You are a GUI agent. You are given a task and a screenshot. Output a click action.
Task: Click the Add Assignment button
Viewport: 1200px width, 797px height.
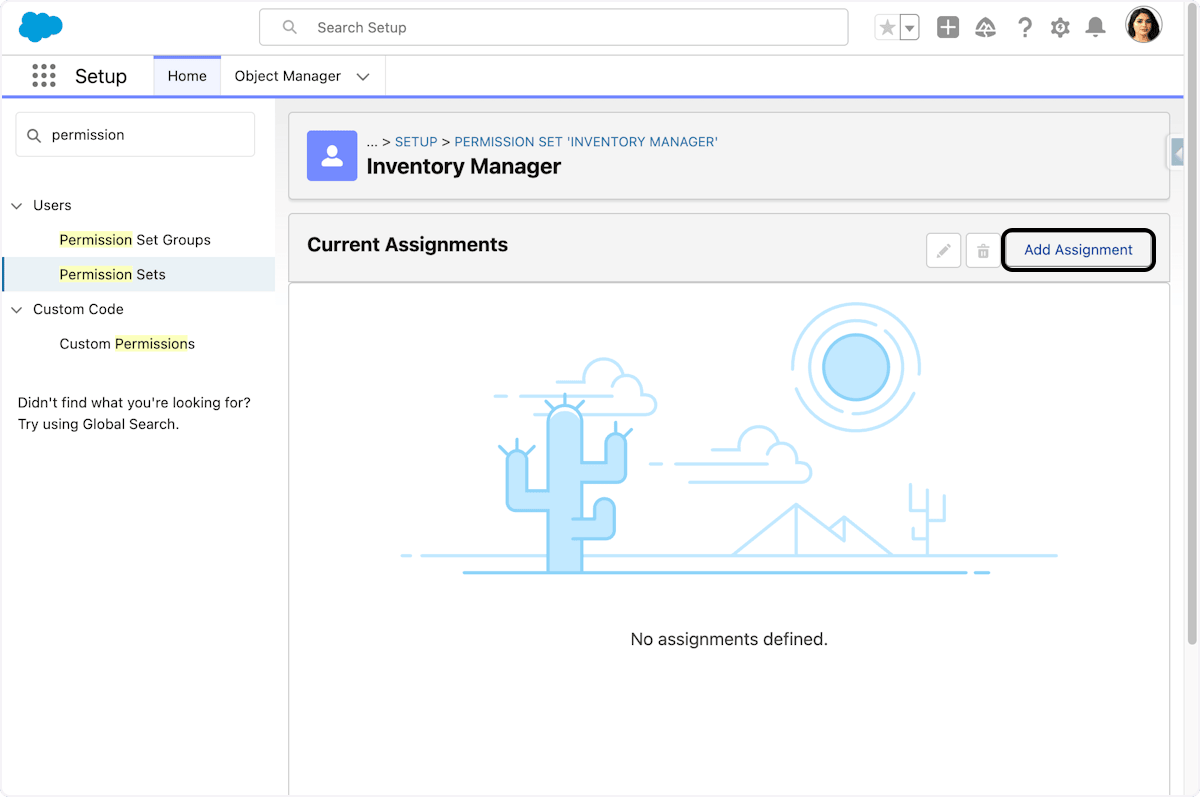[1078, 250]
